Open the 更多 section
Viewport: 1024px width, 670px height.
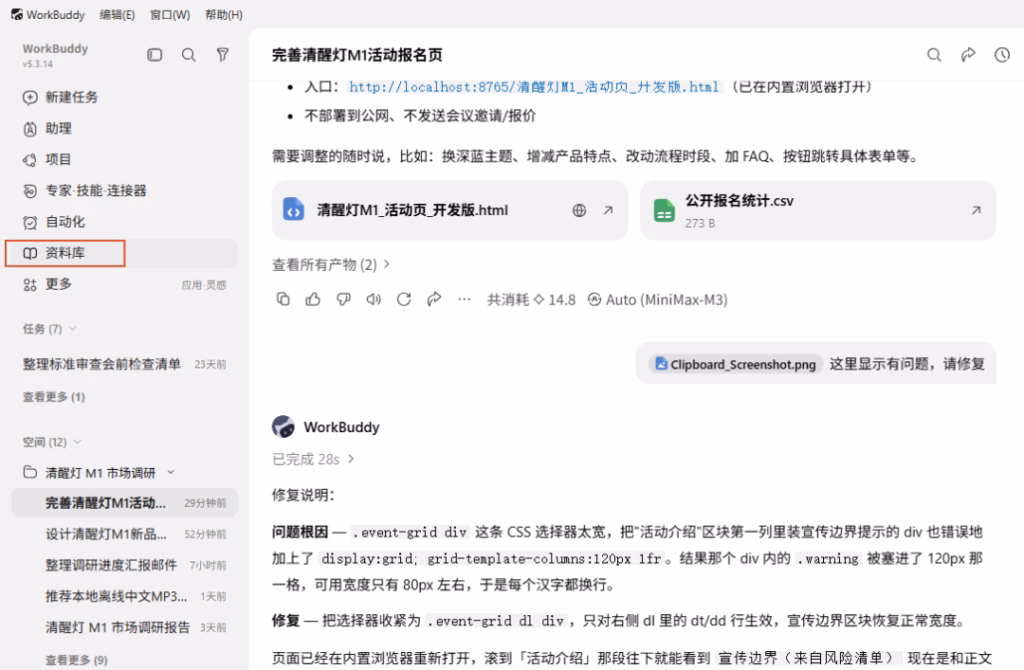(47, 284)
